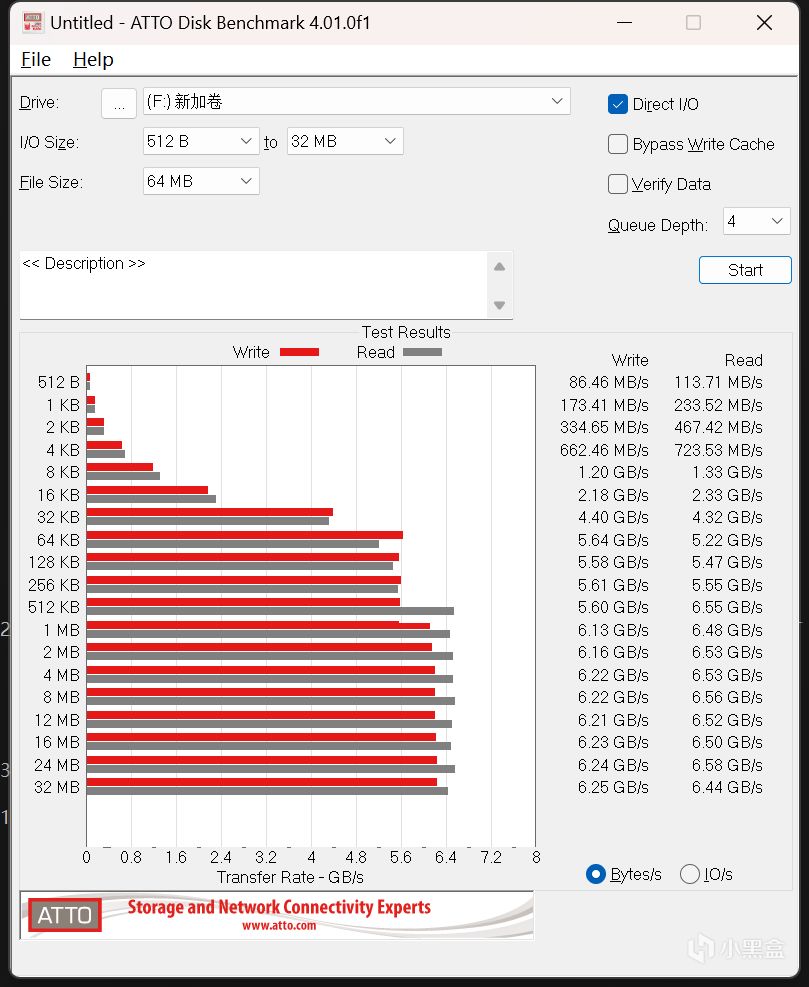Enable Bypass Write Cache checkbox

618,144
